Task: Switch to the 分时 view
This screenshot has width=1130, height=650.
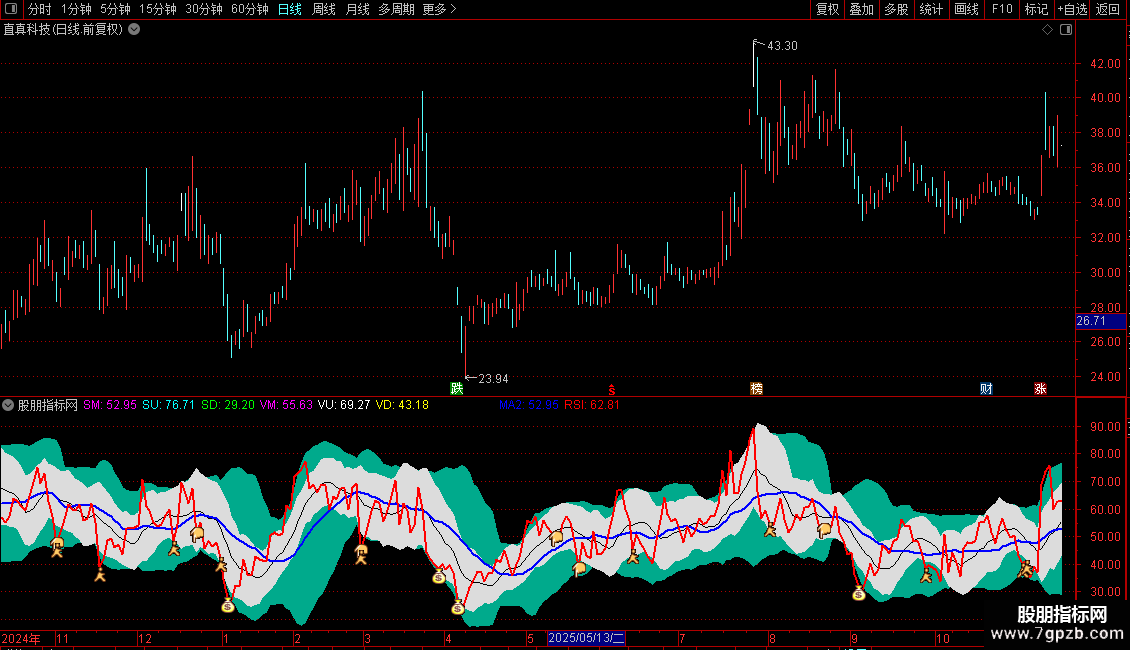Action: [40, 9]
